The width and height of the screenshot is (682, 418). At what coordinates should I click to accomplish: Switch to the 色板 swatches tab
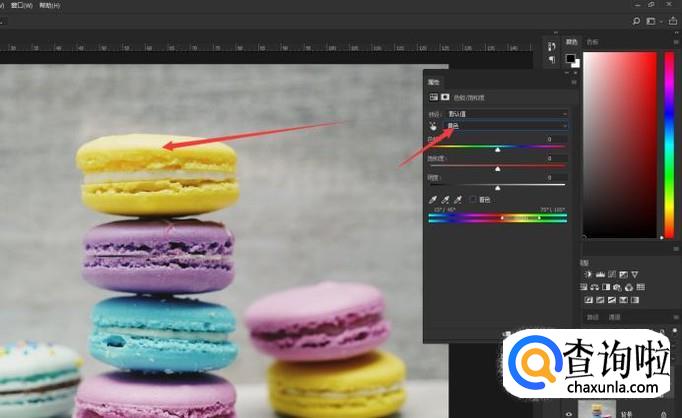tap(592, 42)
